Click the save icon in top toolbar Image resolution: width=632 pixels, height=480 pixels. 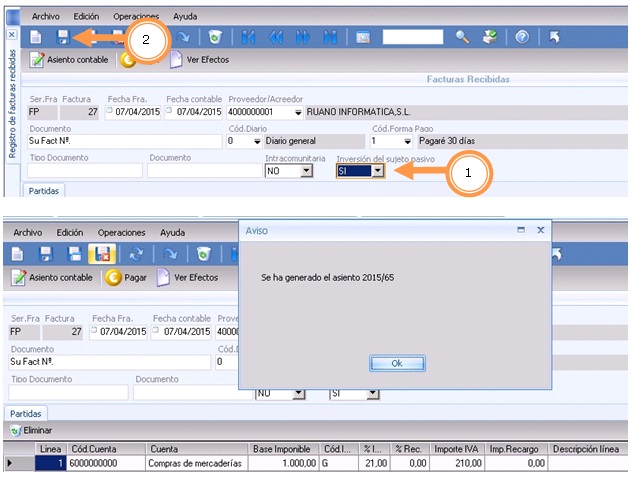62,37
